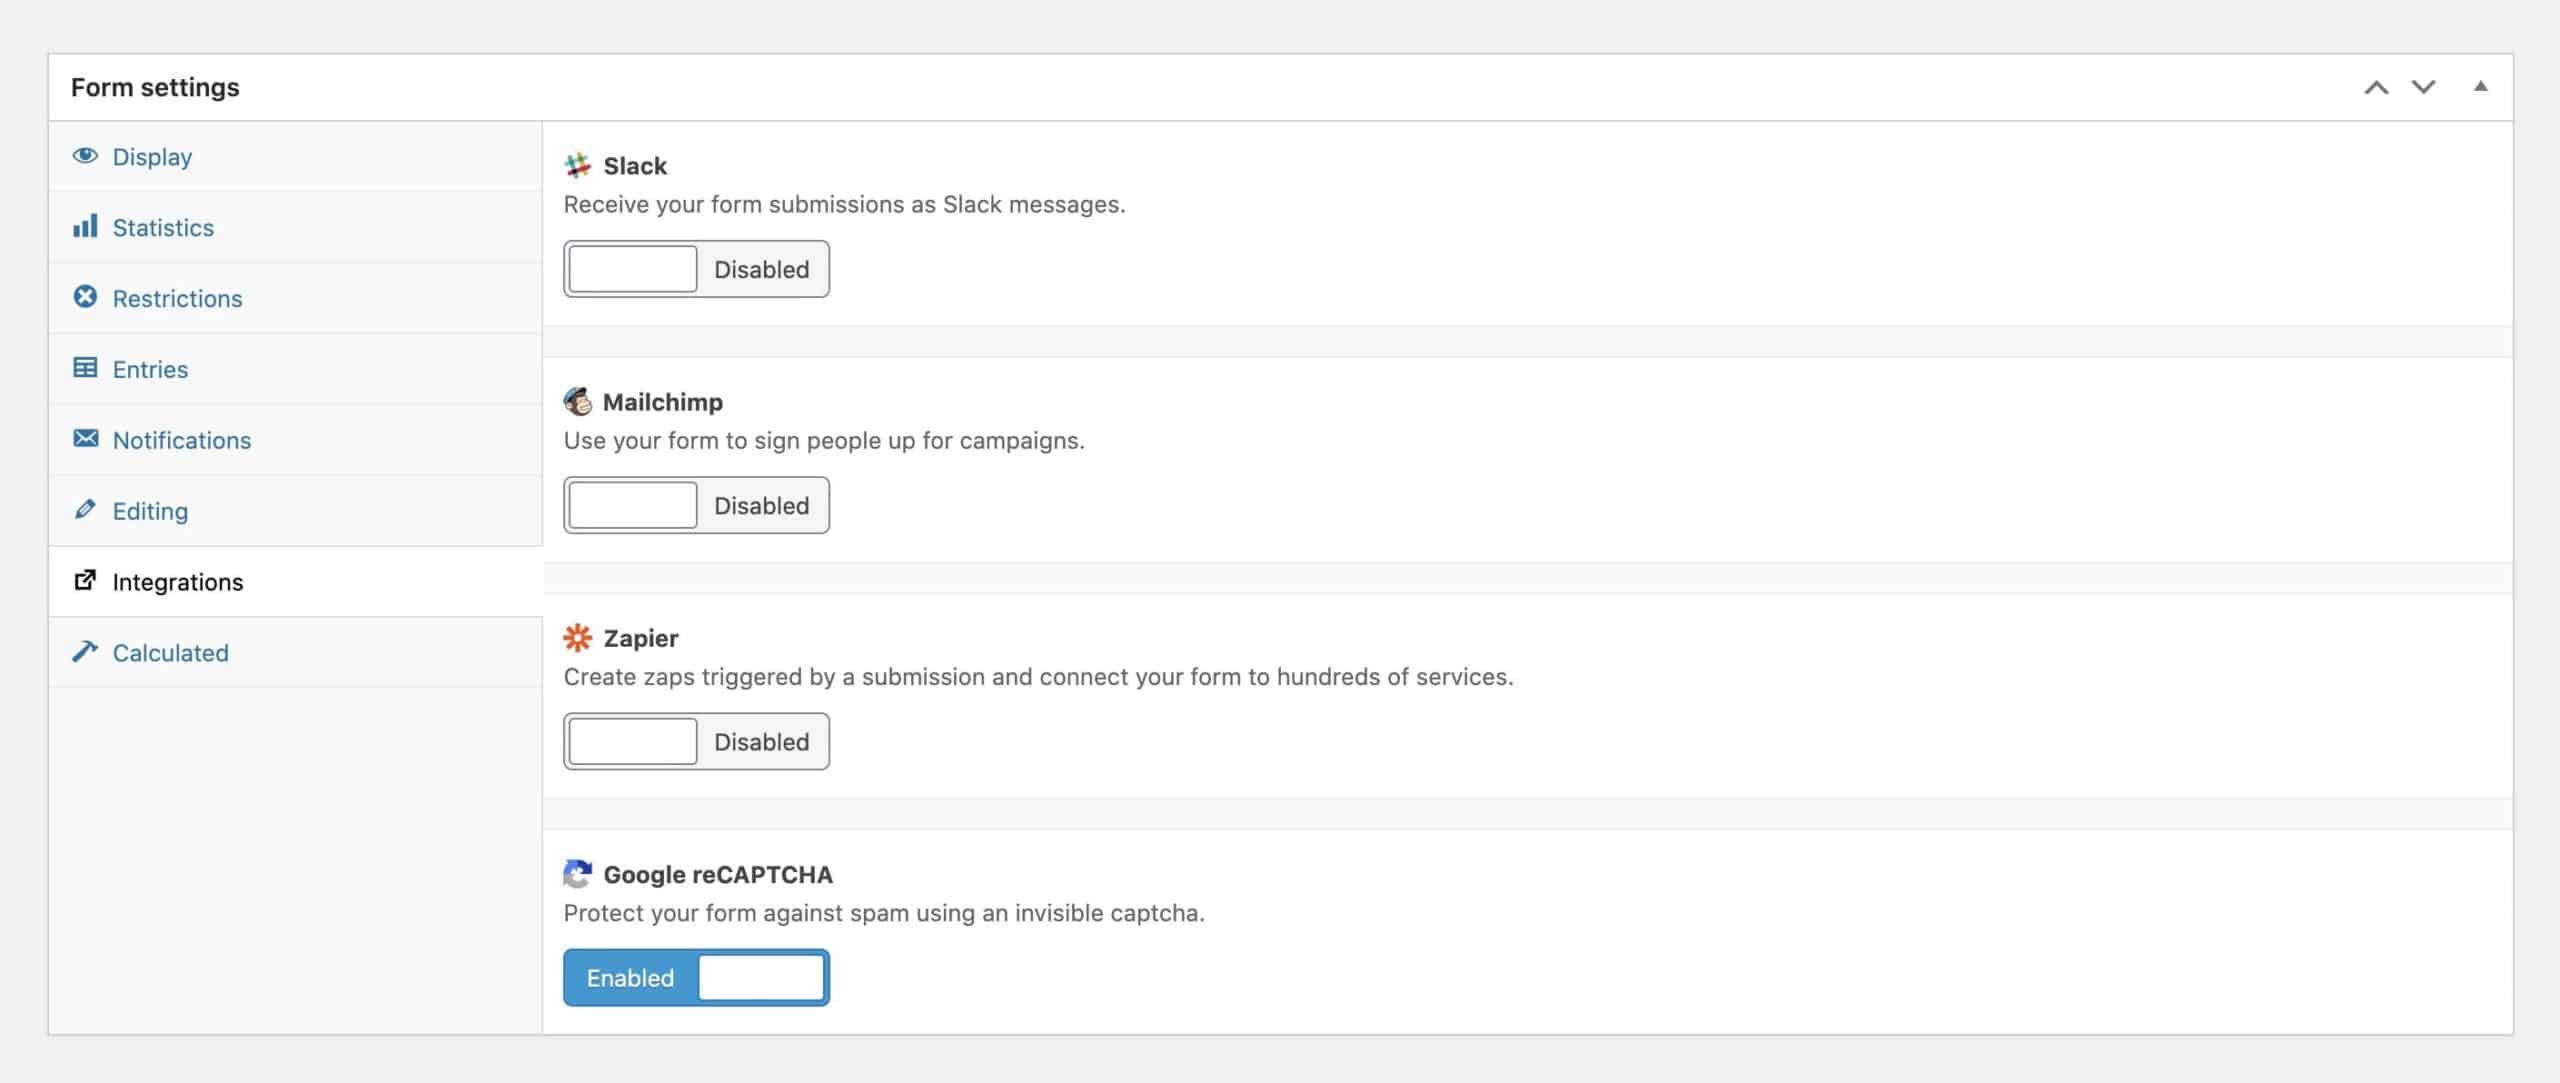This screenshot has width=2560, height=1083.
Task: Click the Google reCAPTCHA heading text
Action: pos(718,875)
